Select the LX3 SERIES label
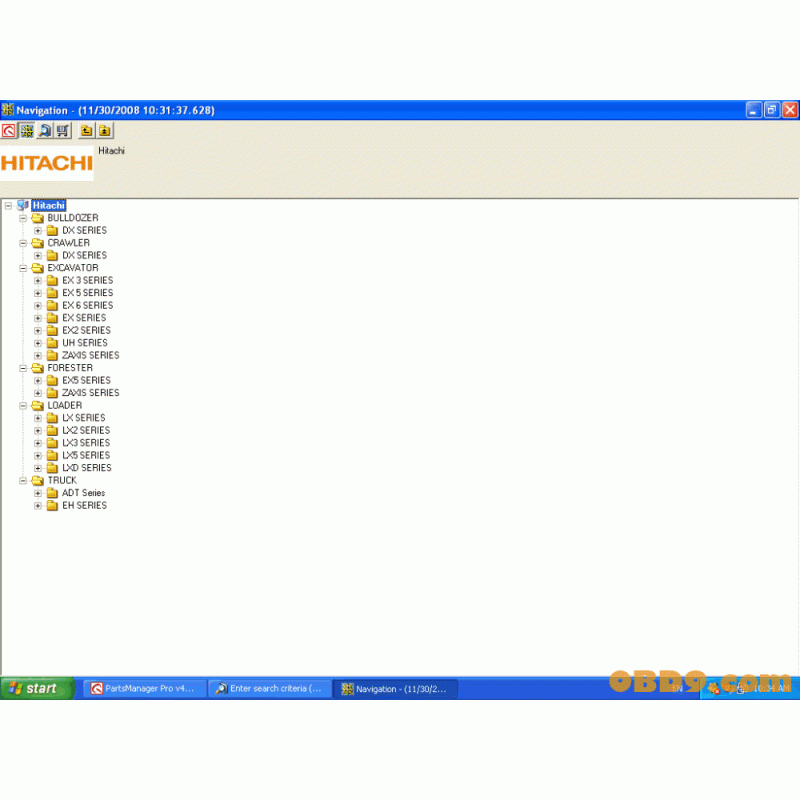This screenshot has width=800, height=800. click(x=86, y=443)
